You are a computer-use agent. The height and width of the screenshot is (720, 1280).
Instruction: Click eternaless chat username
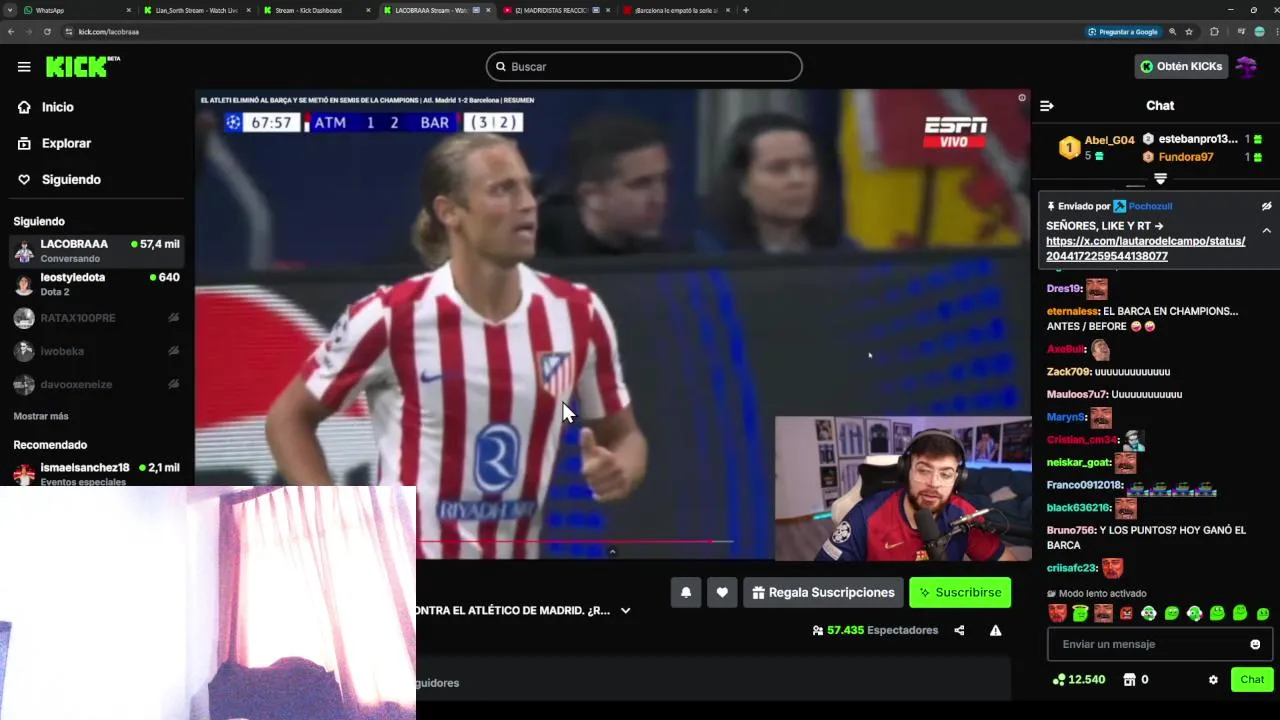pos(1072,312)
